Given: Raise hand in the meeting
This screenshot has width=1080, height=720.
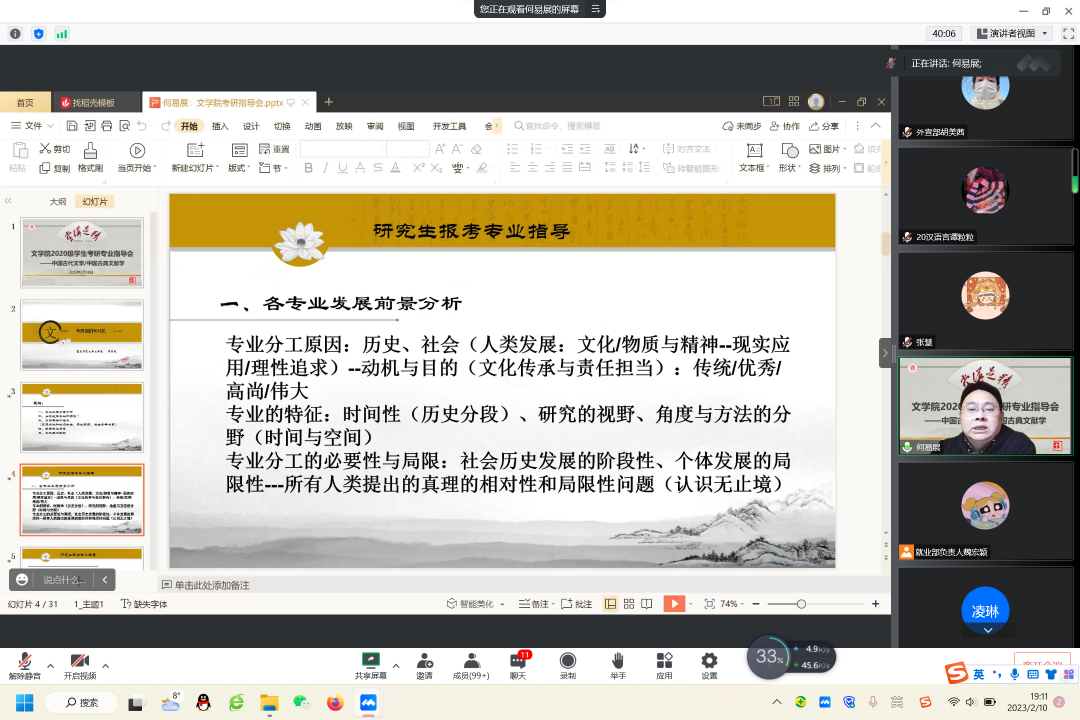Looking at the screenshot, I should [x=618, y=666].
